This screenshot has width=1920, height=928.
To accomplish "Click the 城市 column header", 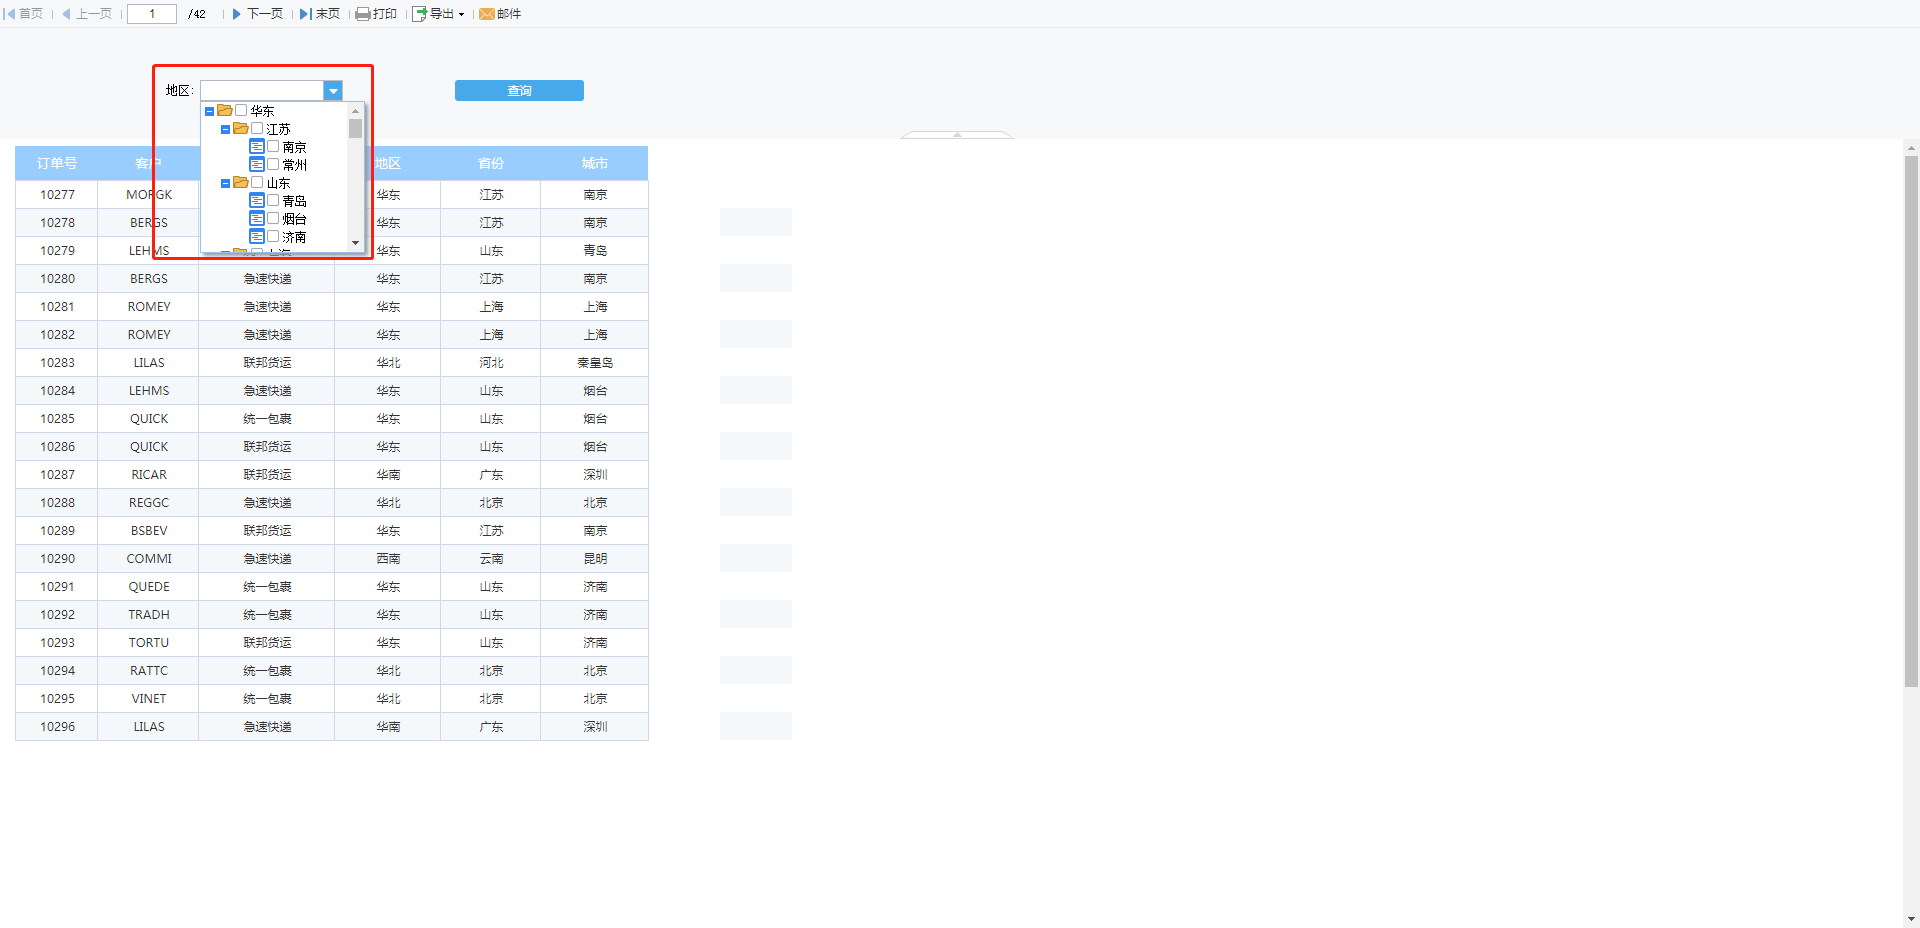I will point(595,164).
